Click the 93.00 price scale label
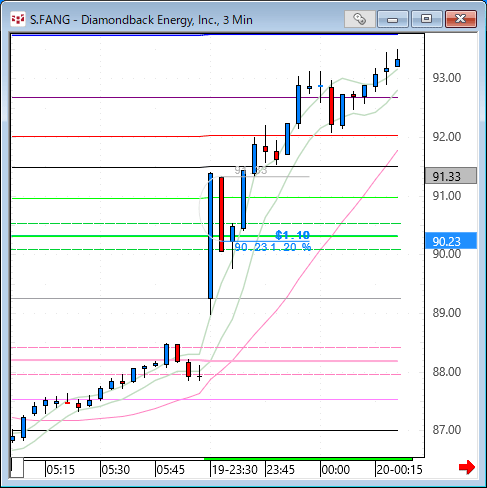 click(447, 78)
